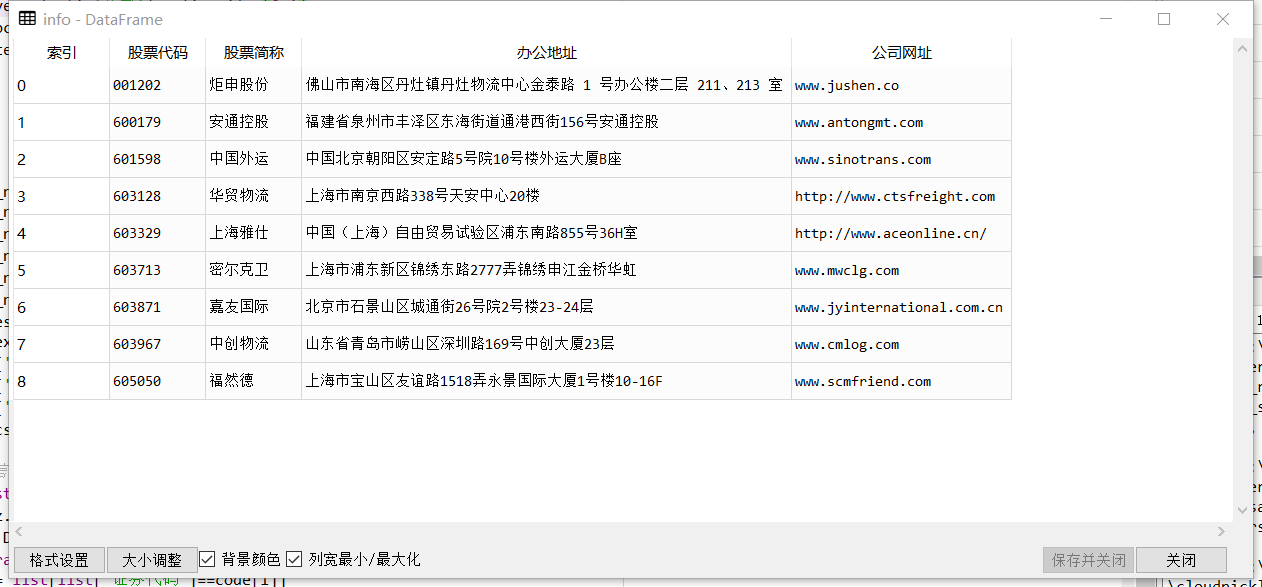Sort by the 股票简称 column header

point(254,53)
